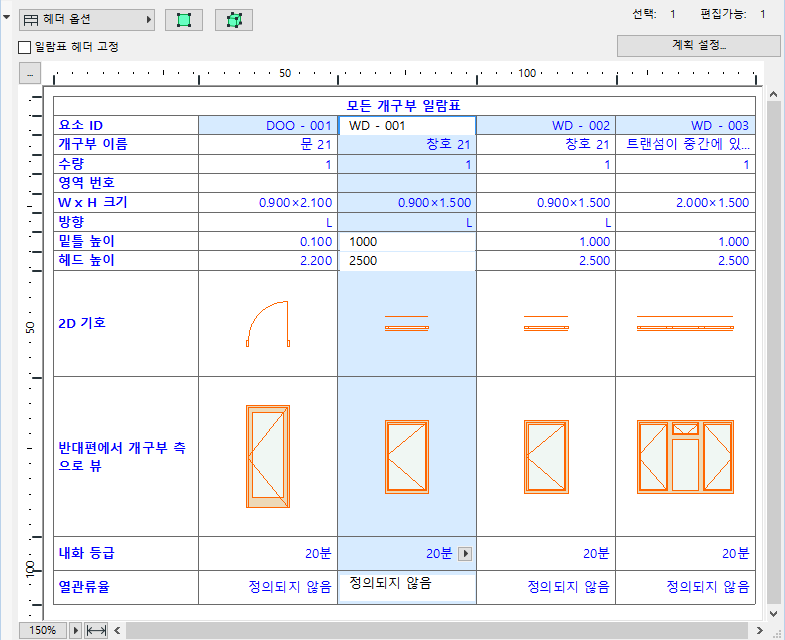This screenshot has height=640, width=785.
Task: Click the 모든 개구부 일람표 title cell
Action: [x=404, y=106]
